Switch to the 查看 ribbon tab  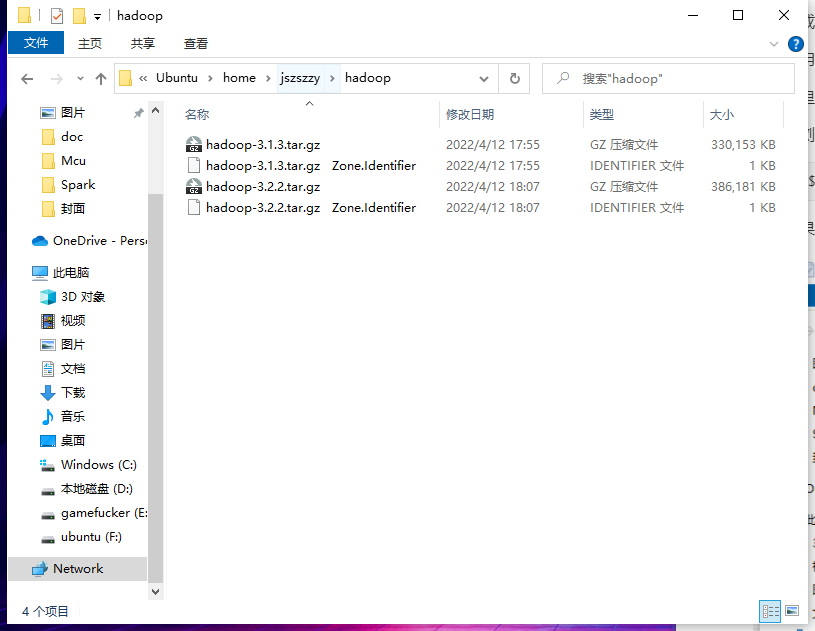point(195,44)
